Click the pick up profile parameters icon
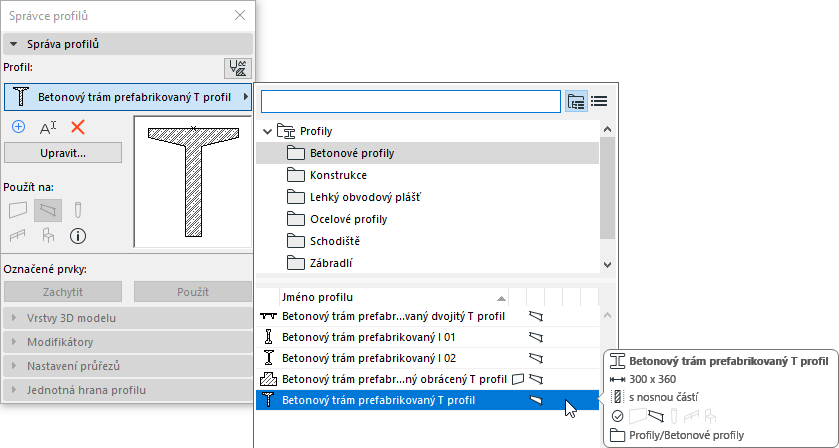 tap(237, 69)
